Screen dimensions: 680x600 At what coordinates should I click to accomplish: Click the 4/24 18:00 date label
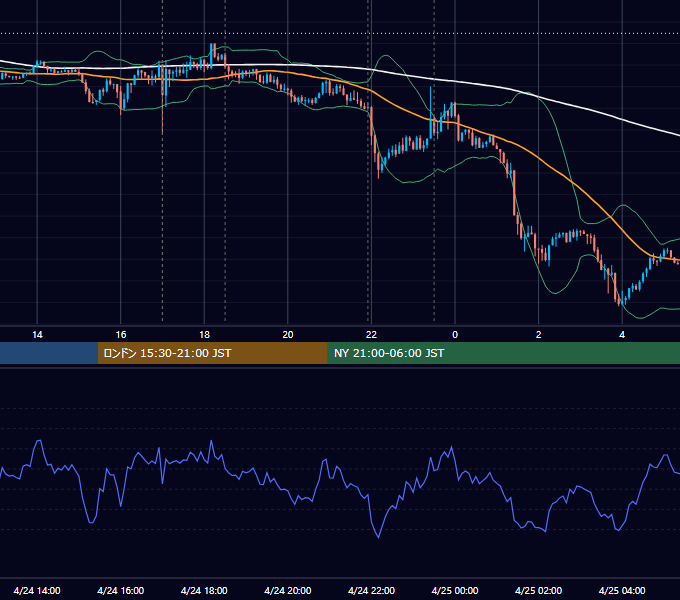(204, 590)
